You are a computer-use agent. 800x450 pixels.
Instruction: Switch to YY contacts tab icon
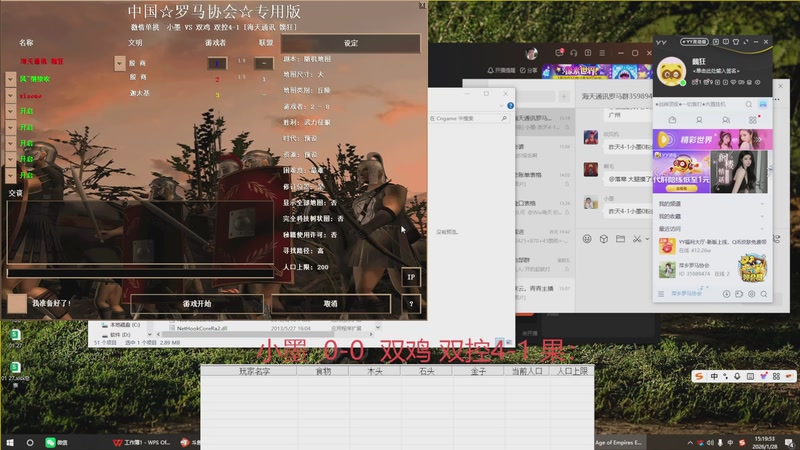(699, 120)
